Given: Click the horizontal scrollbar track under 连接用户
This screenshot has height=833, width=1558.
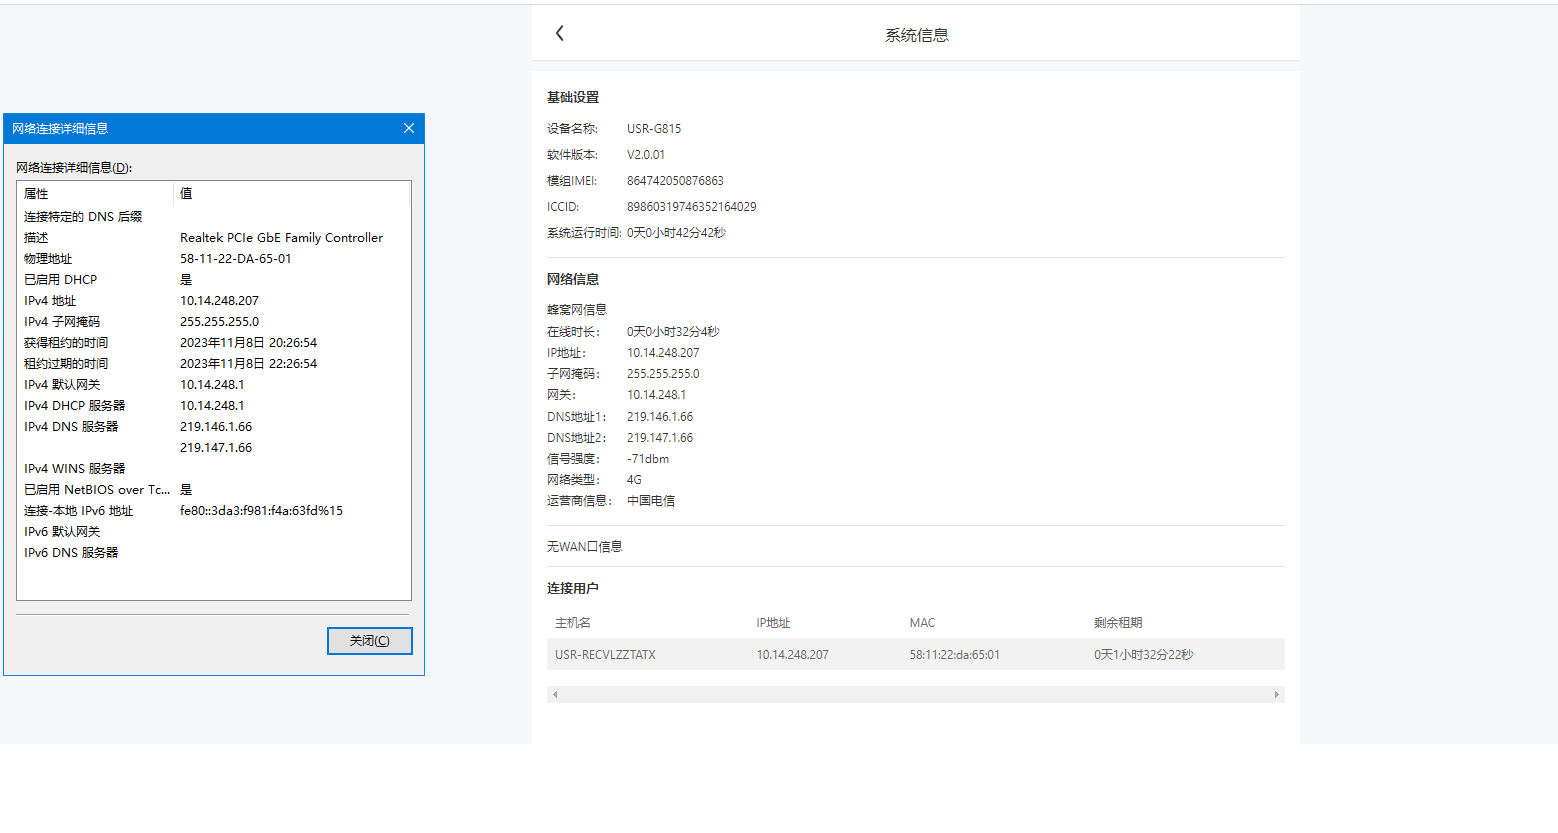Looking at the screenshot, I should click(915, 694).
